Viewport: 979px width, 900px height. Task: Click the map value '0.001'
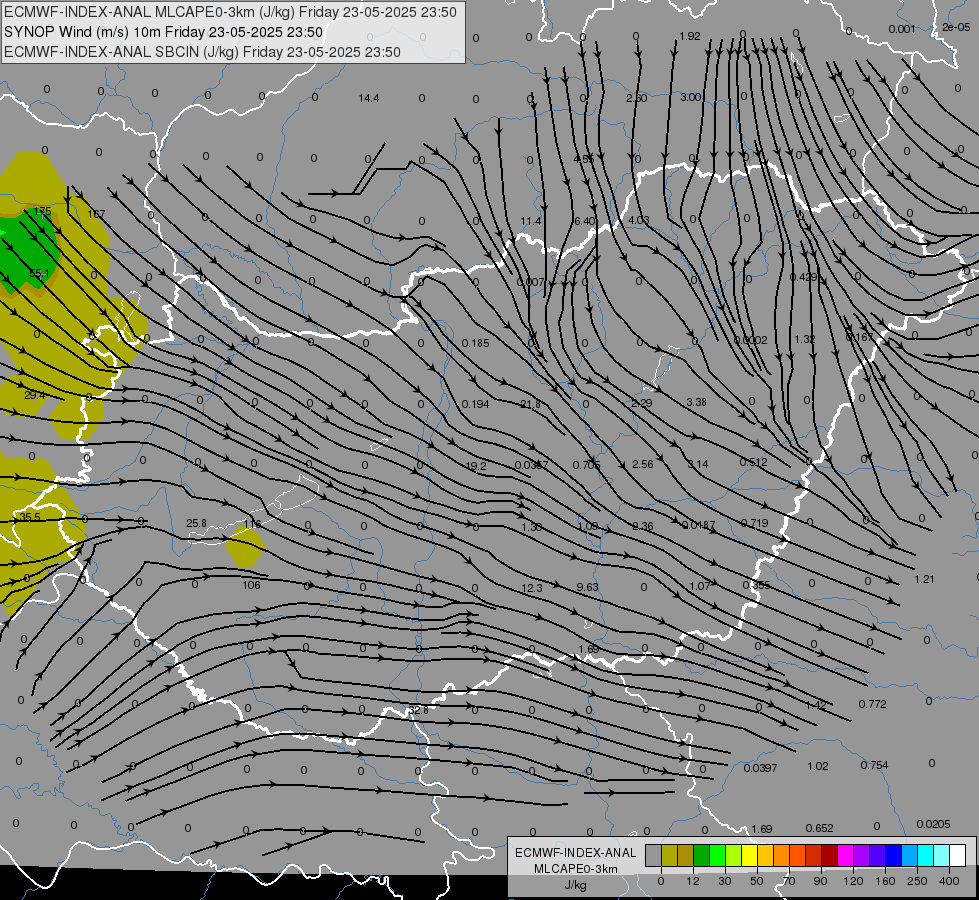902,29
